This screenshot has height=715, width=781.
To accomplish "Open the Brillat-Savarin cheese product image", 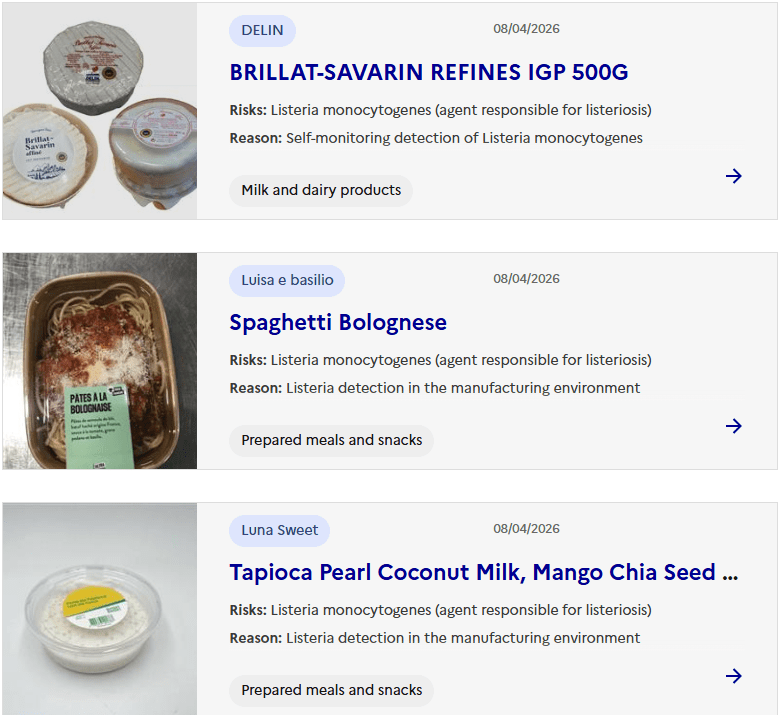I will (x=100, y=111).
